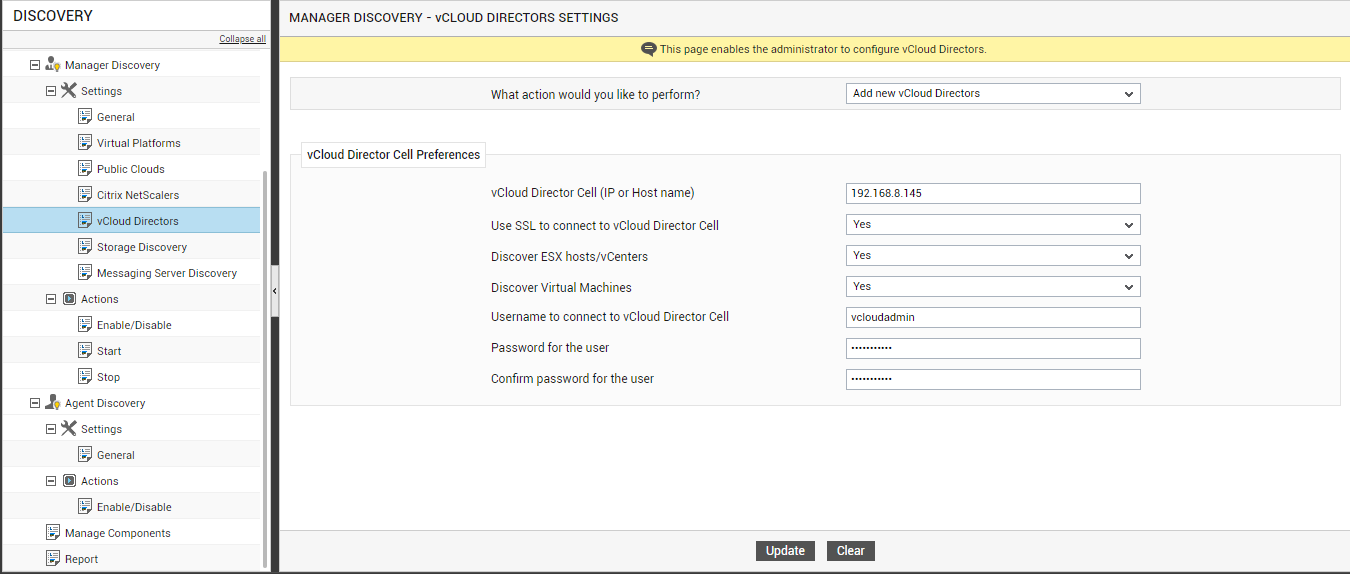Screen dimensions: 1350x574
Task: Click the page icon beside Virtual Platforms
Action: point(85,142)
